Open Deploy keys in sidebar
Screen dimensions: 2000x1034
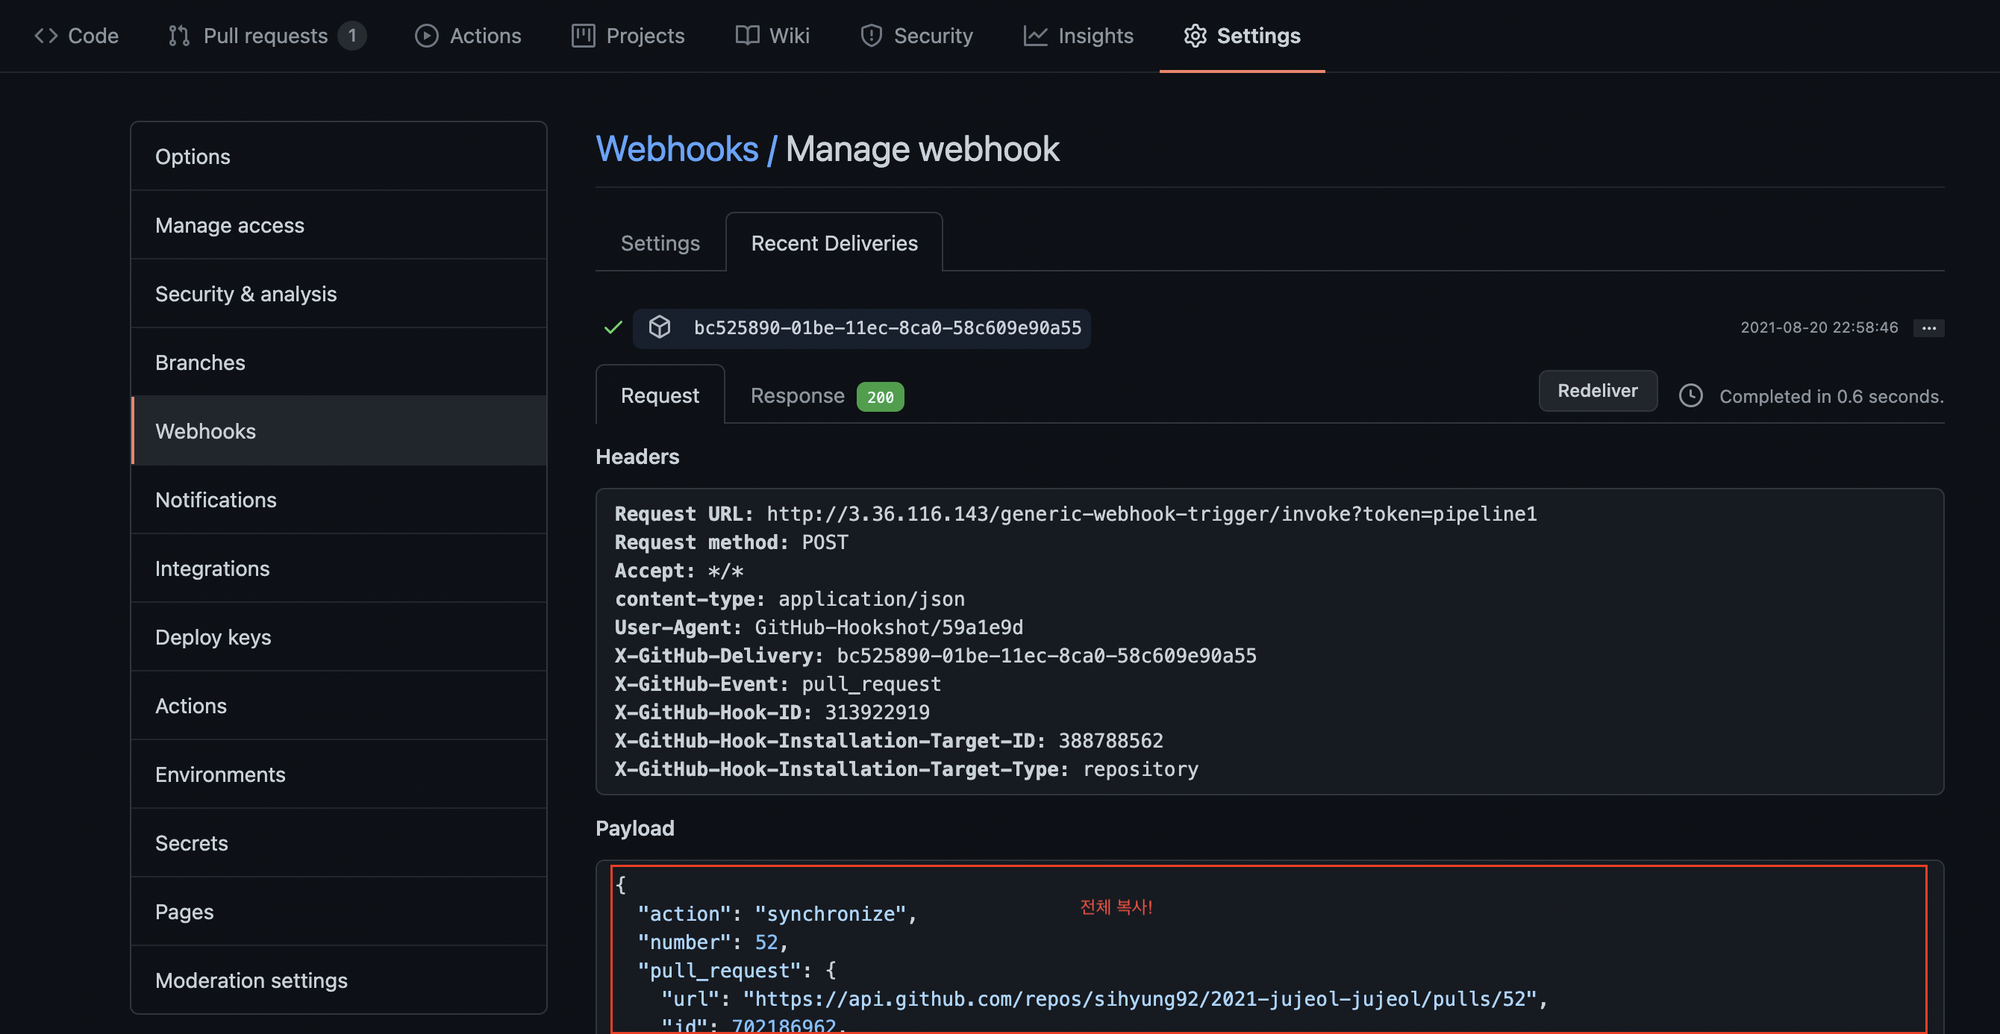pyautogui.click(x=213, y=637)
